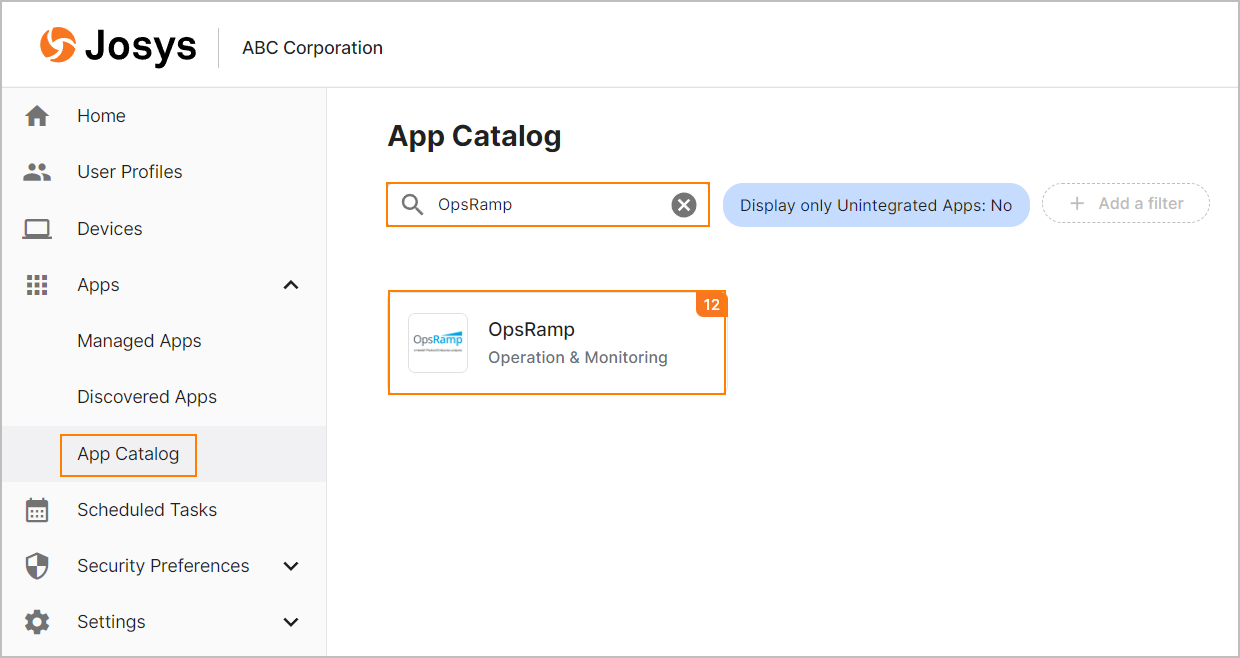Expand the Security Preferences chevron
This screenshot has width=1240, height=658.
[x=291, y=566]
